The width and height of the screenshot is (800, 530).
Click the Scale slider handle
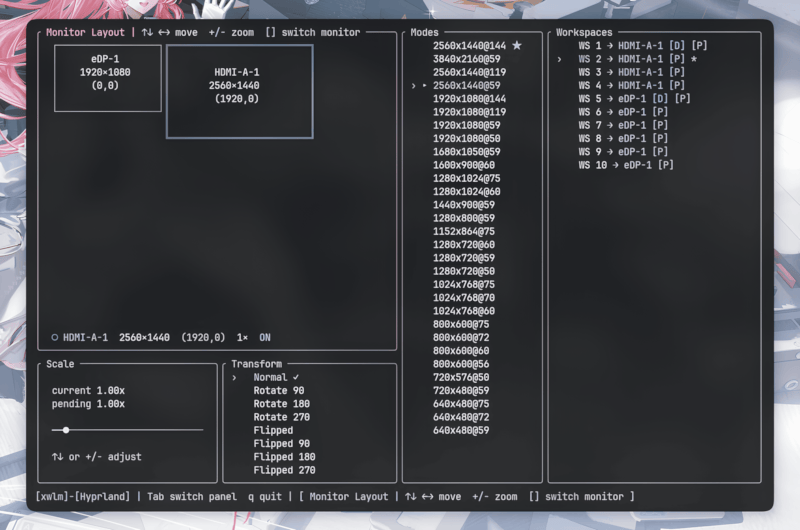point(66,430)
